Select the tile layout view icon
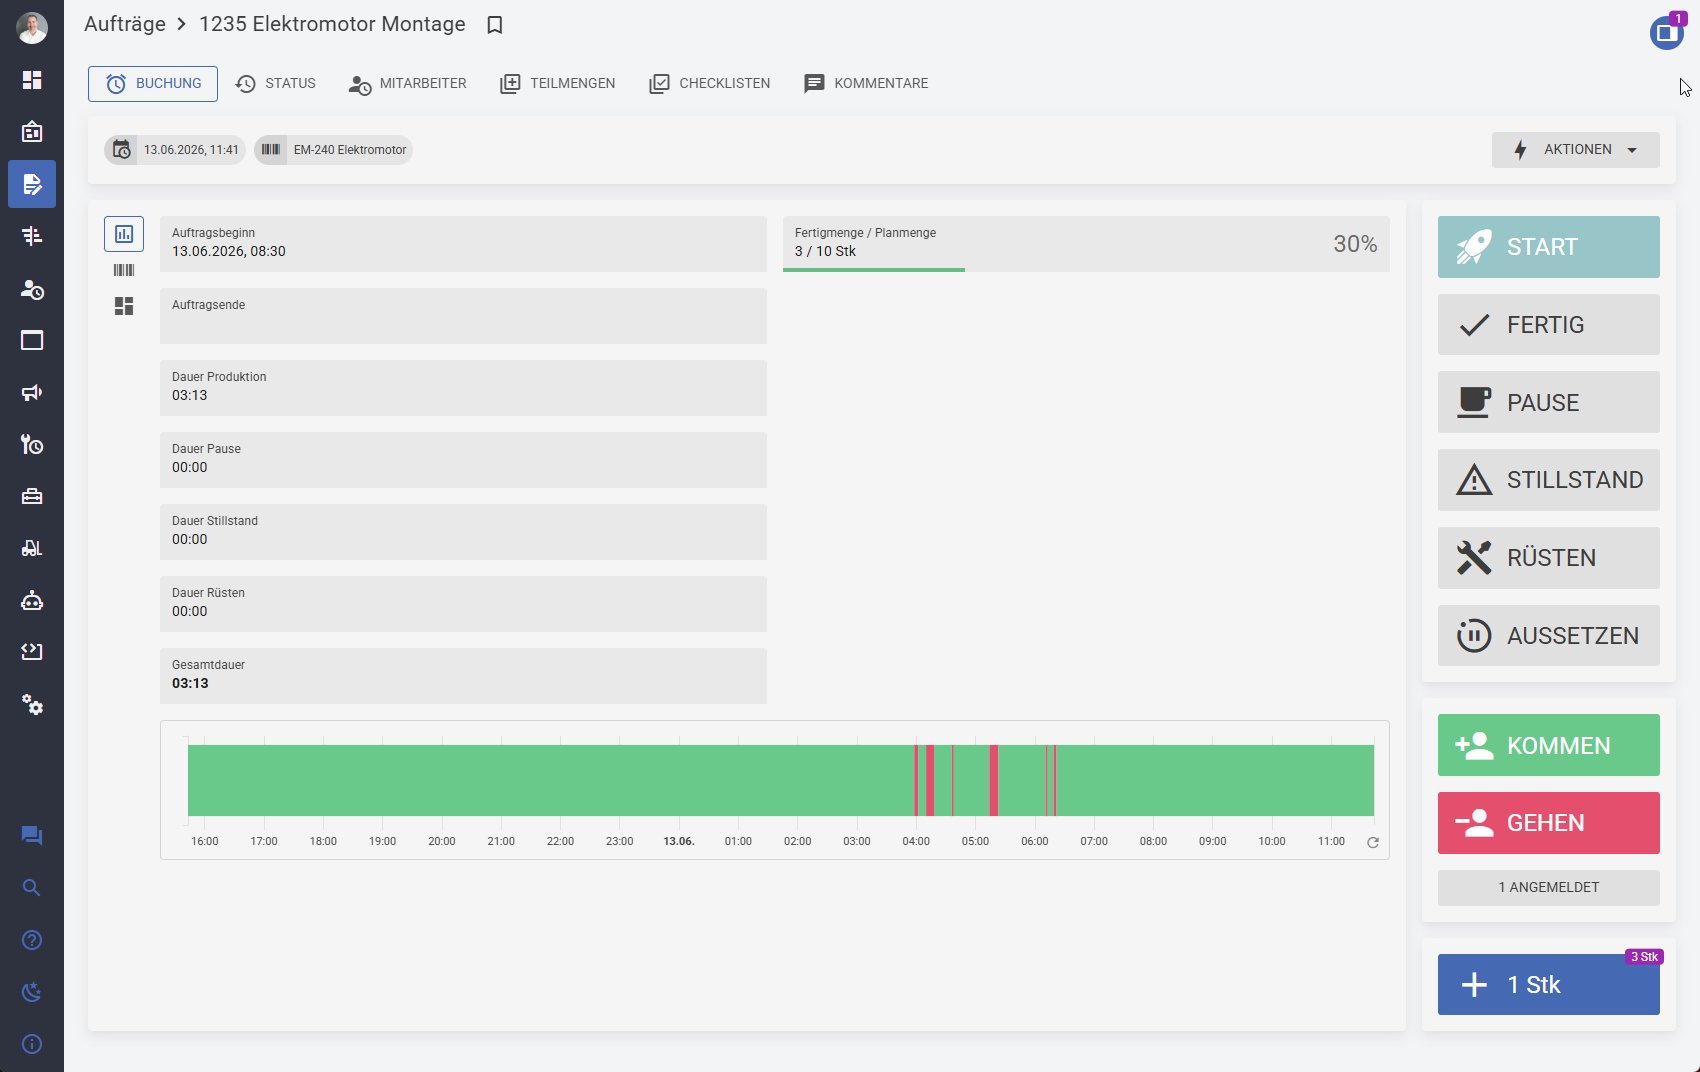This screenshot has width=1700, height=1072. 124,306
